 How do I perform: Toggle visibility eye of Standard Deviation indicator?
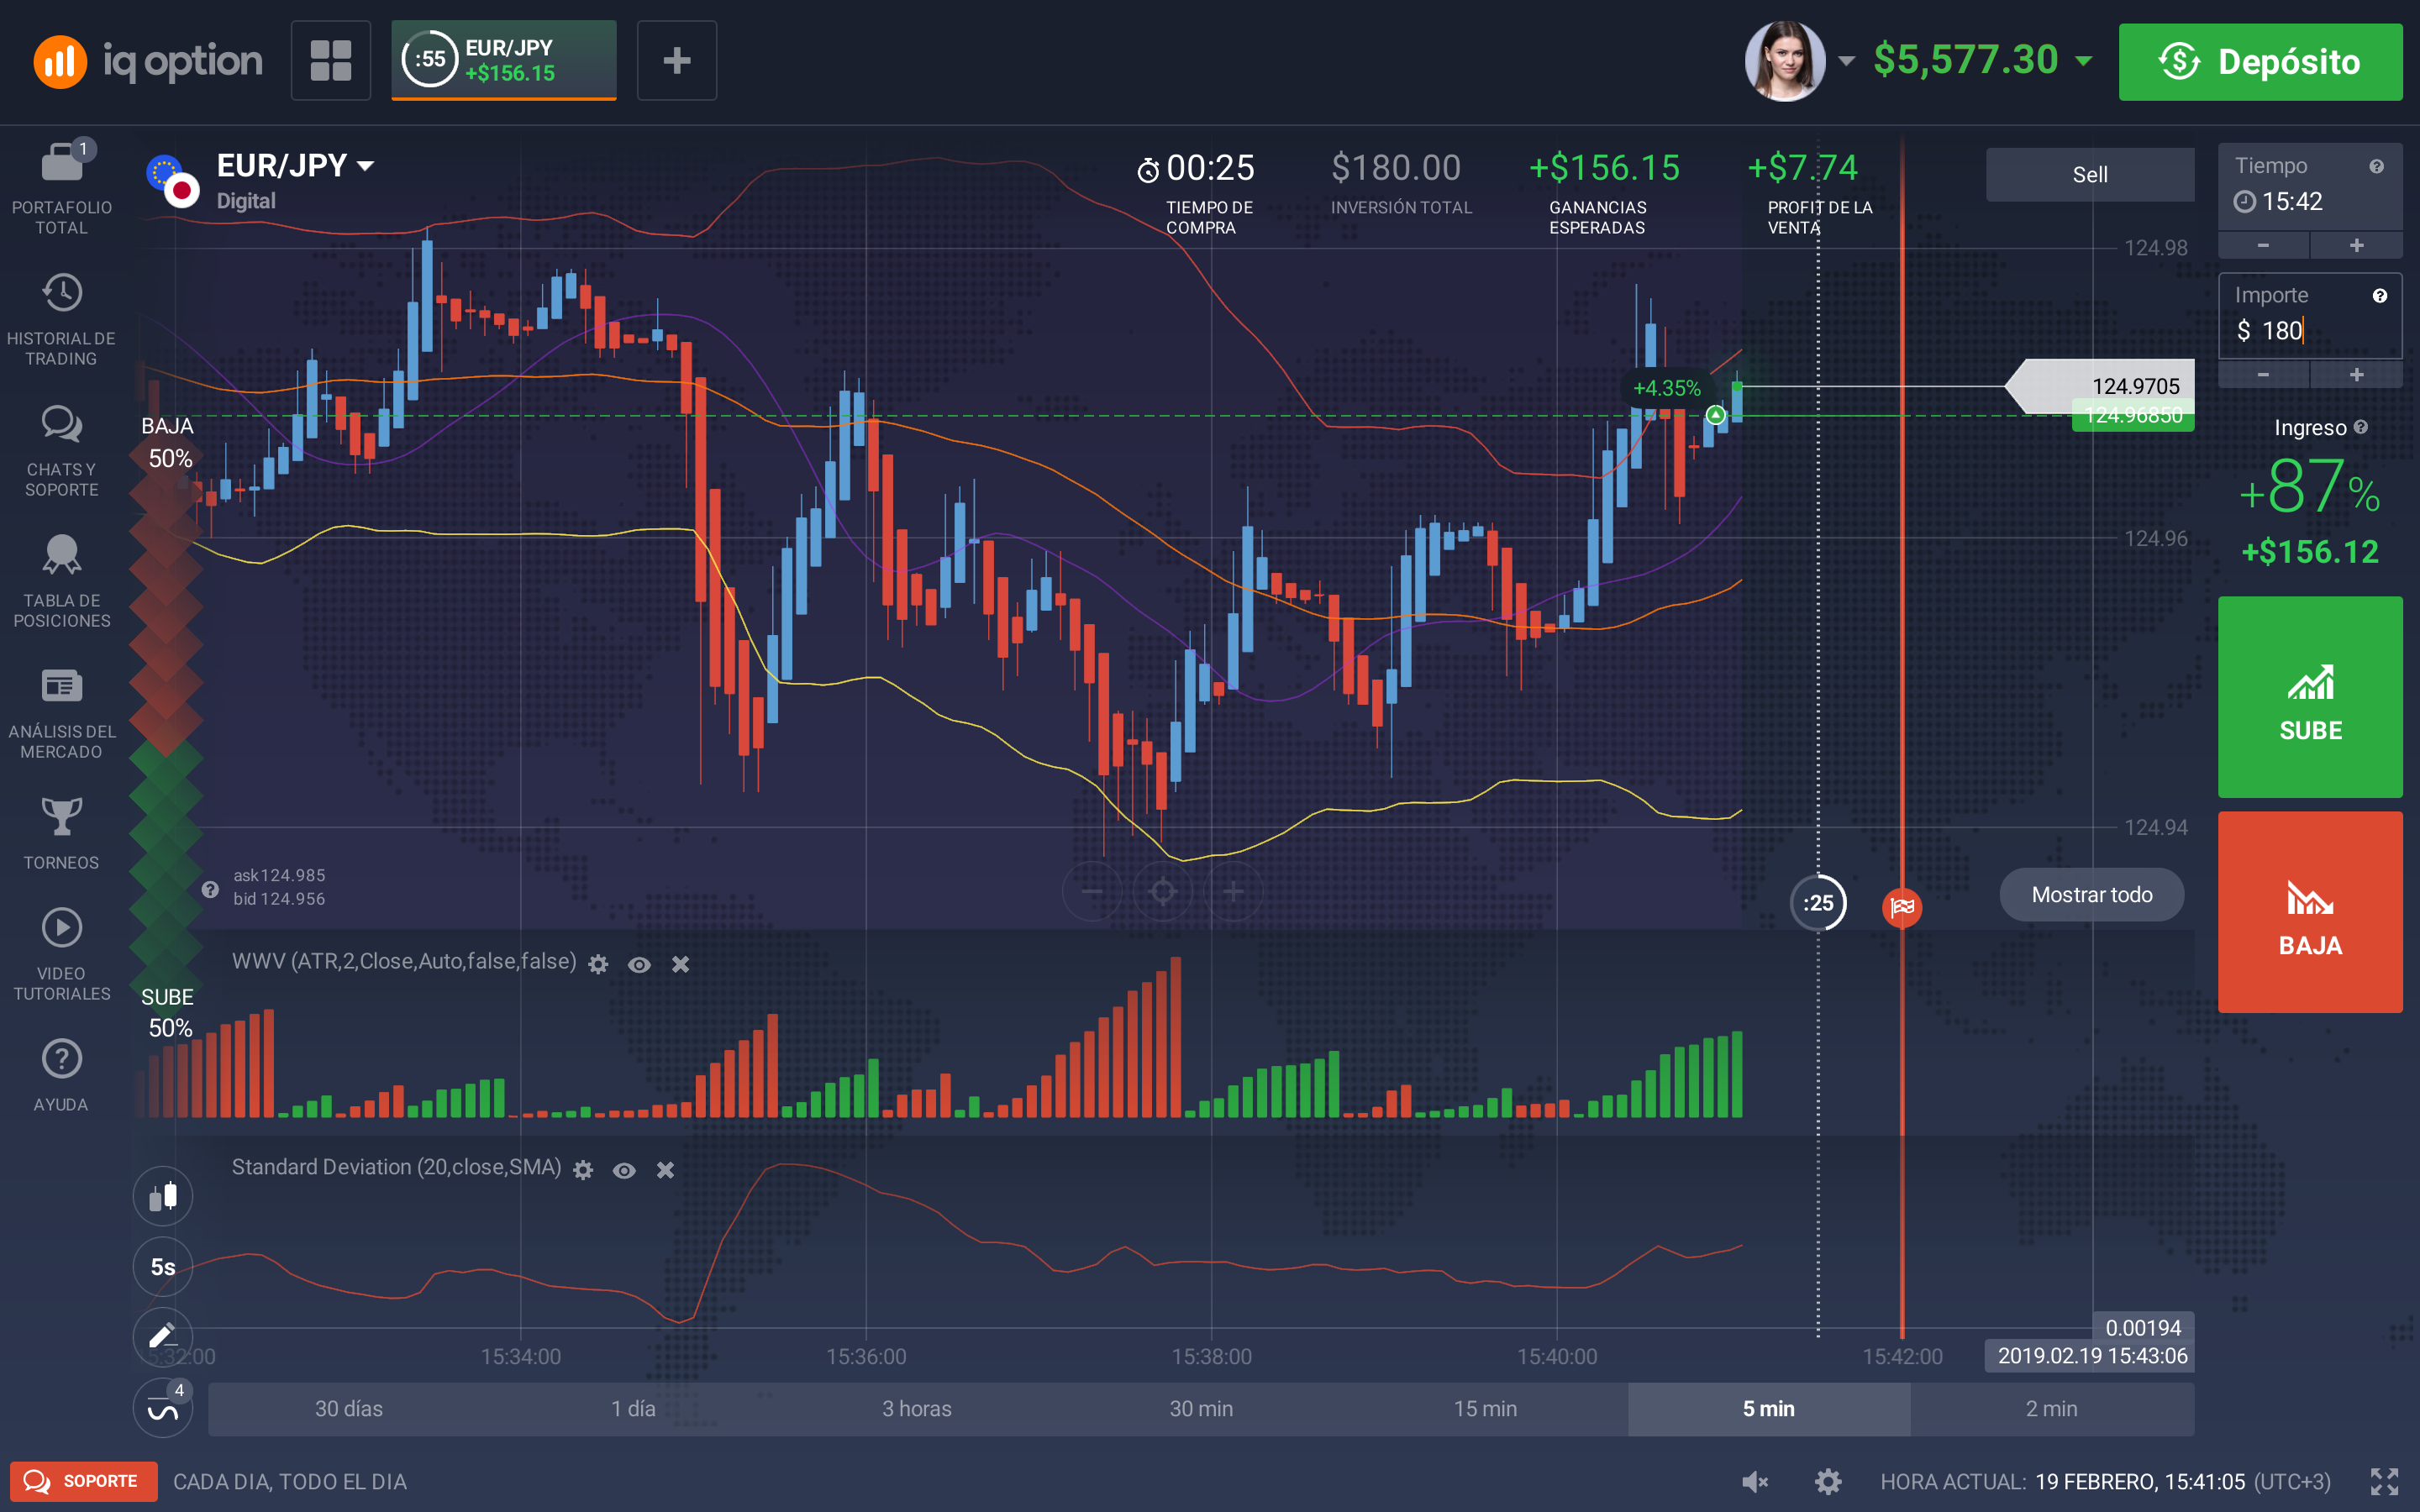click(624, 1170)
